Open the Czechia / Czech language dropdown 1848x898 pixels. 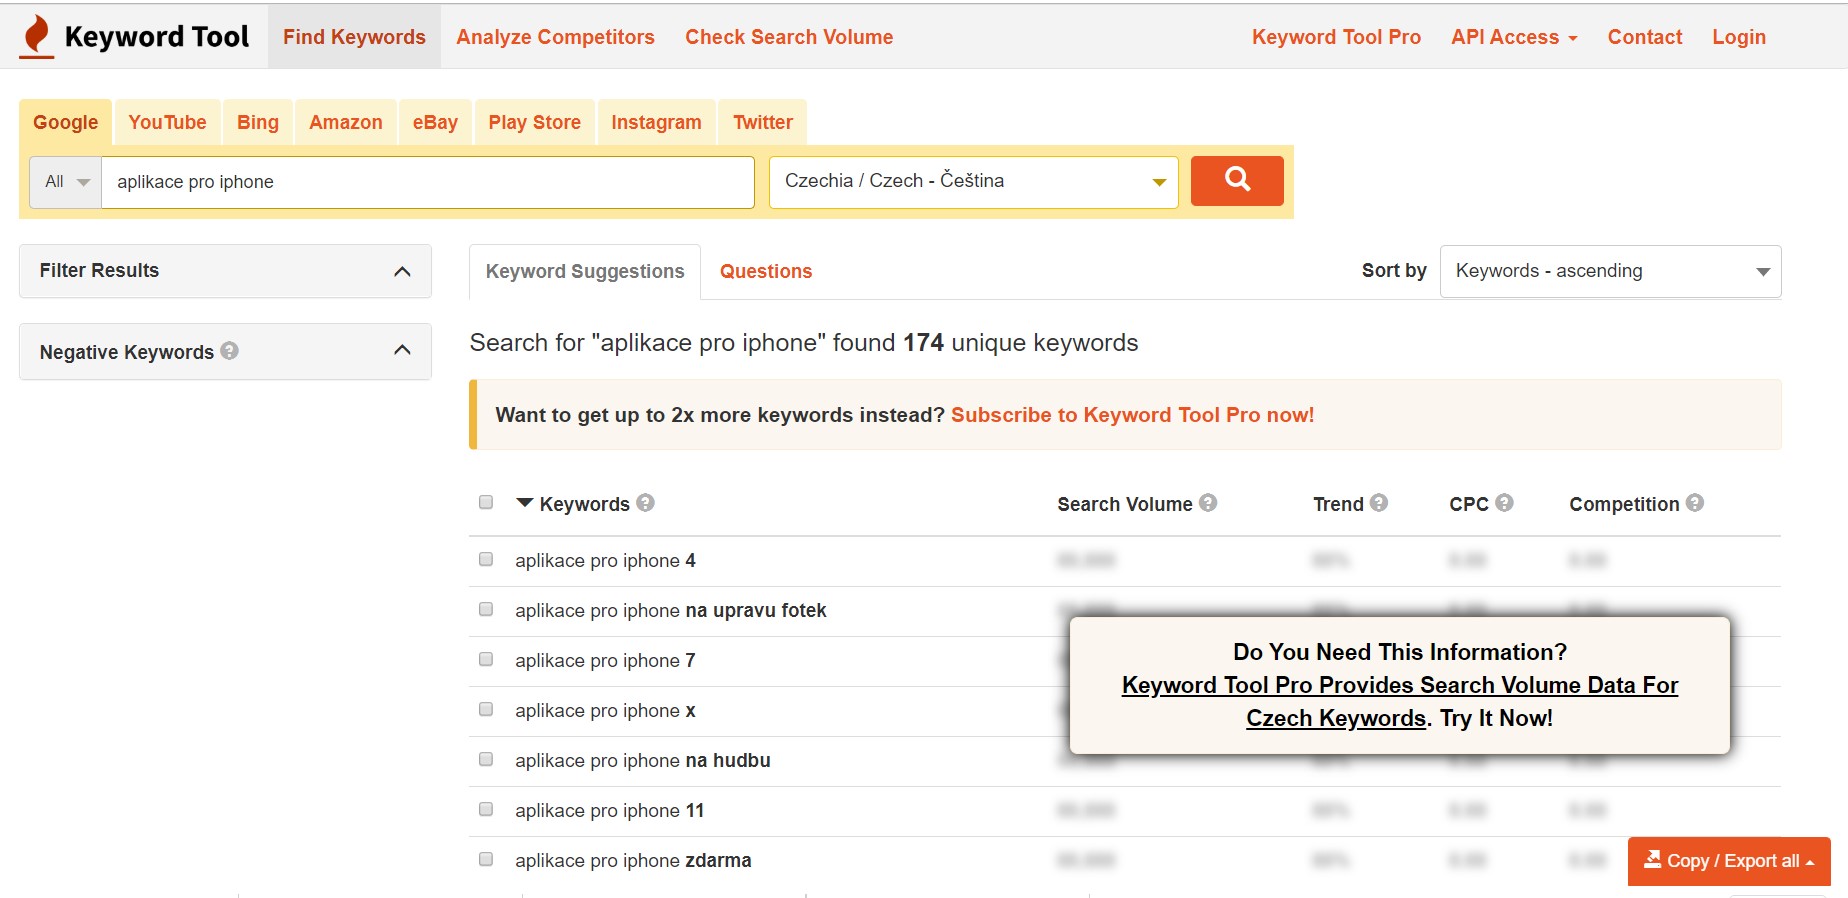(x=973, y=182)
